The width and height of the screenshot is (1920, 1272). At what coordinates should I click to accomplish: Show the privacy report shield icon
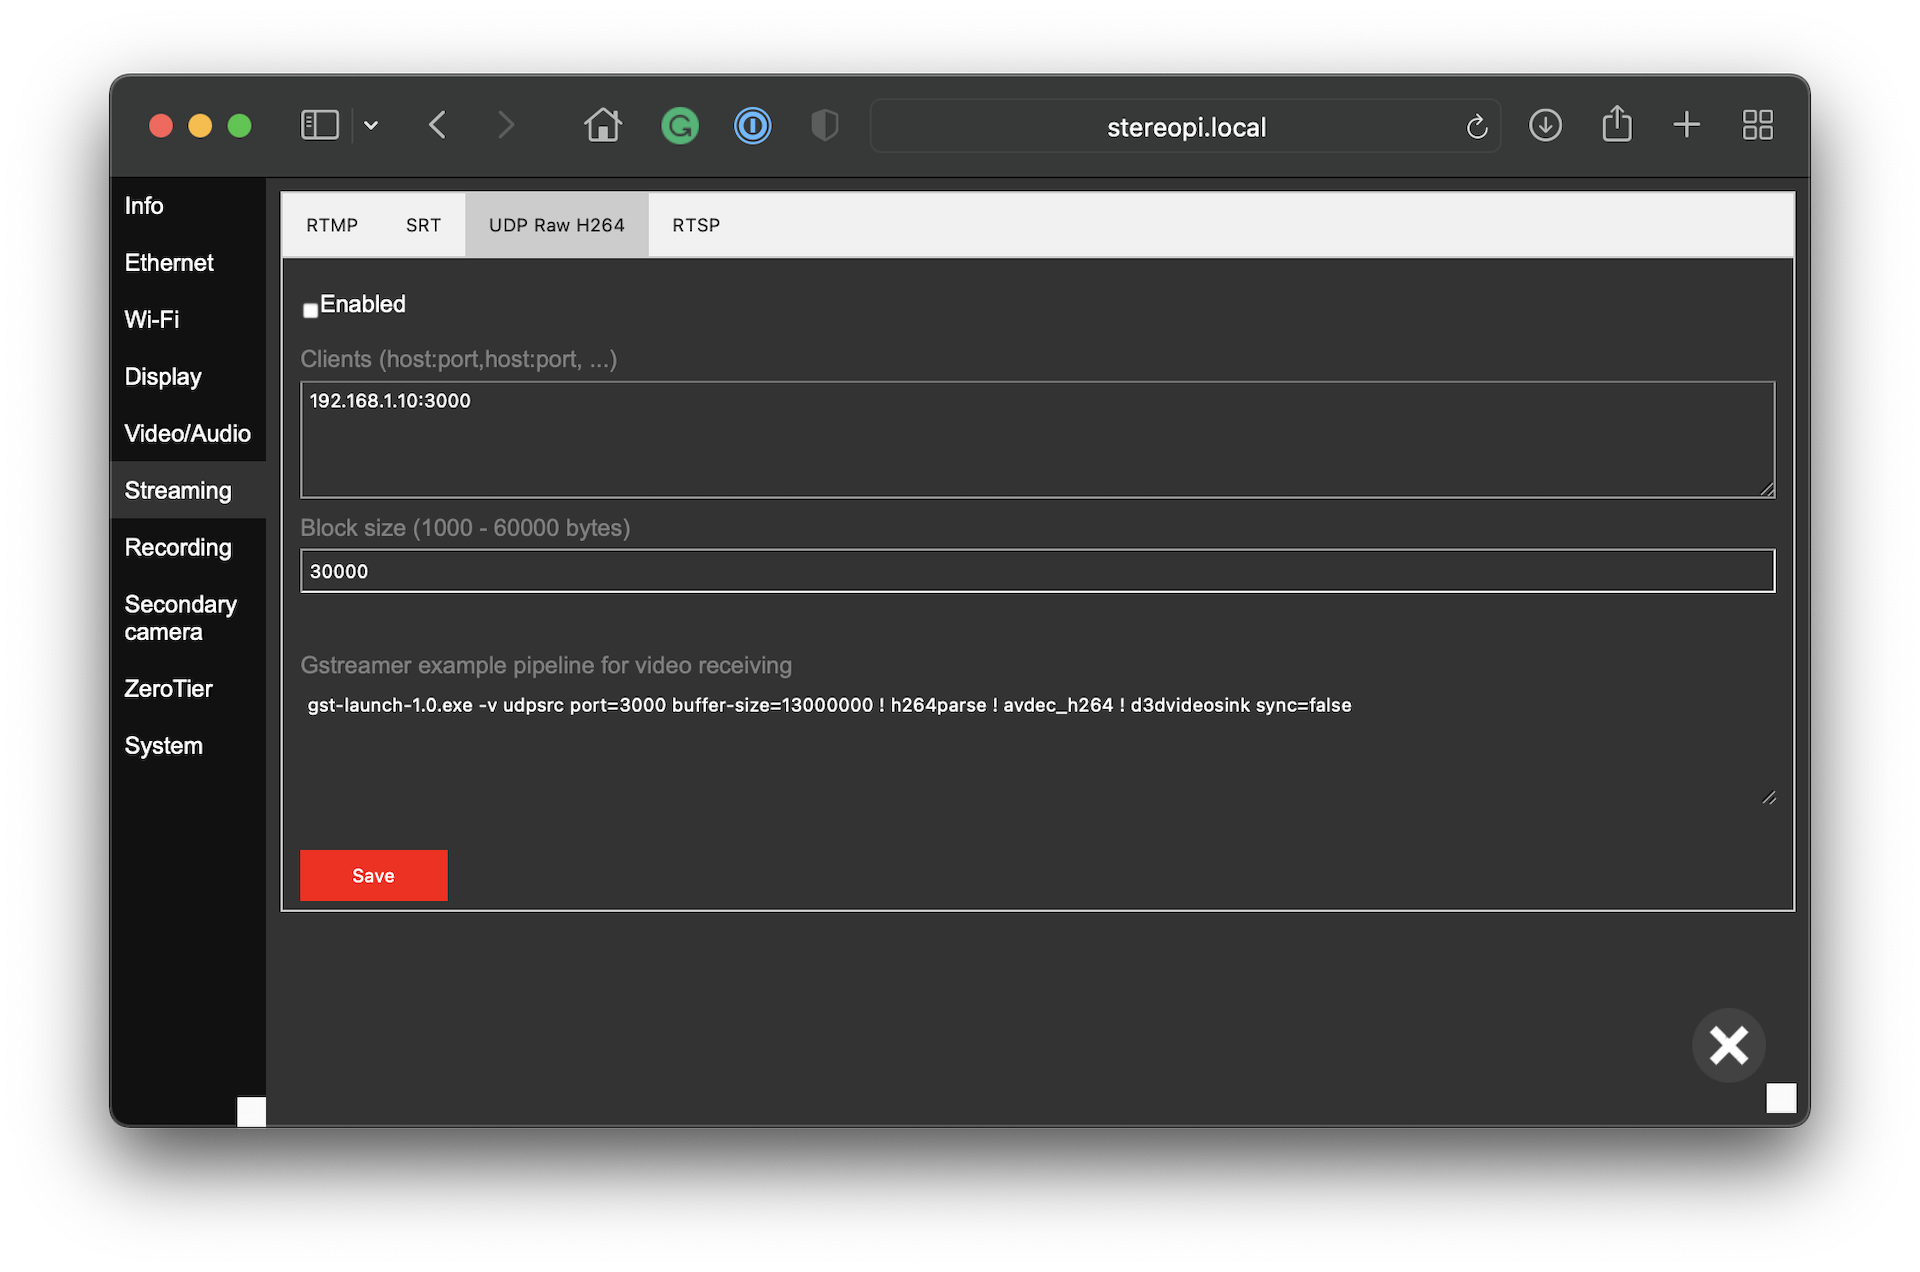pyautogui.click(x=824, y=126)
